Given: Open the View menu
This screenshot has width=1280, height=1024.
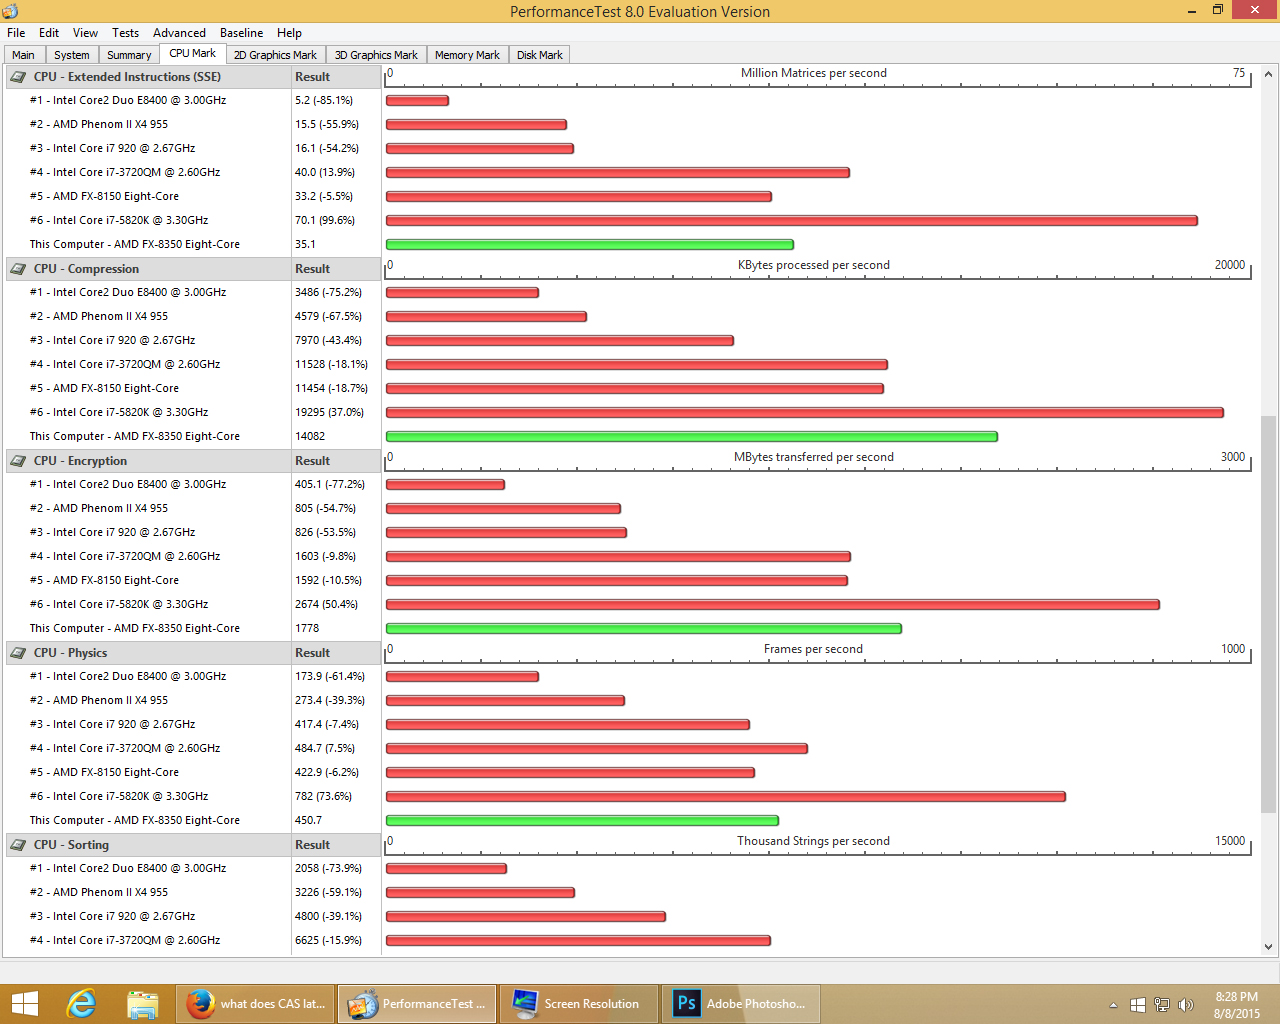Looking at the screenshot, I should [x=86, y=33].
